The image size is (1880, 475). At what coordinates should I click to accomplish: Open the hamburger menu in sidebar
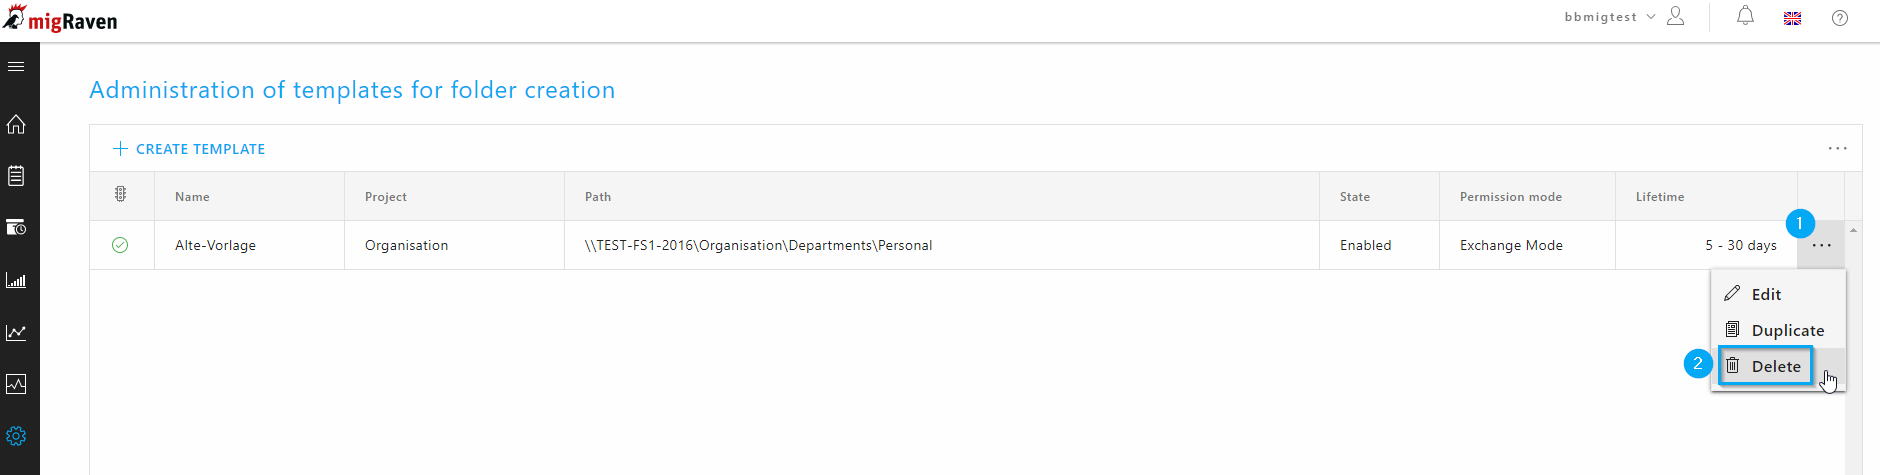[16, 67]
